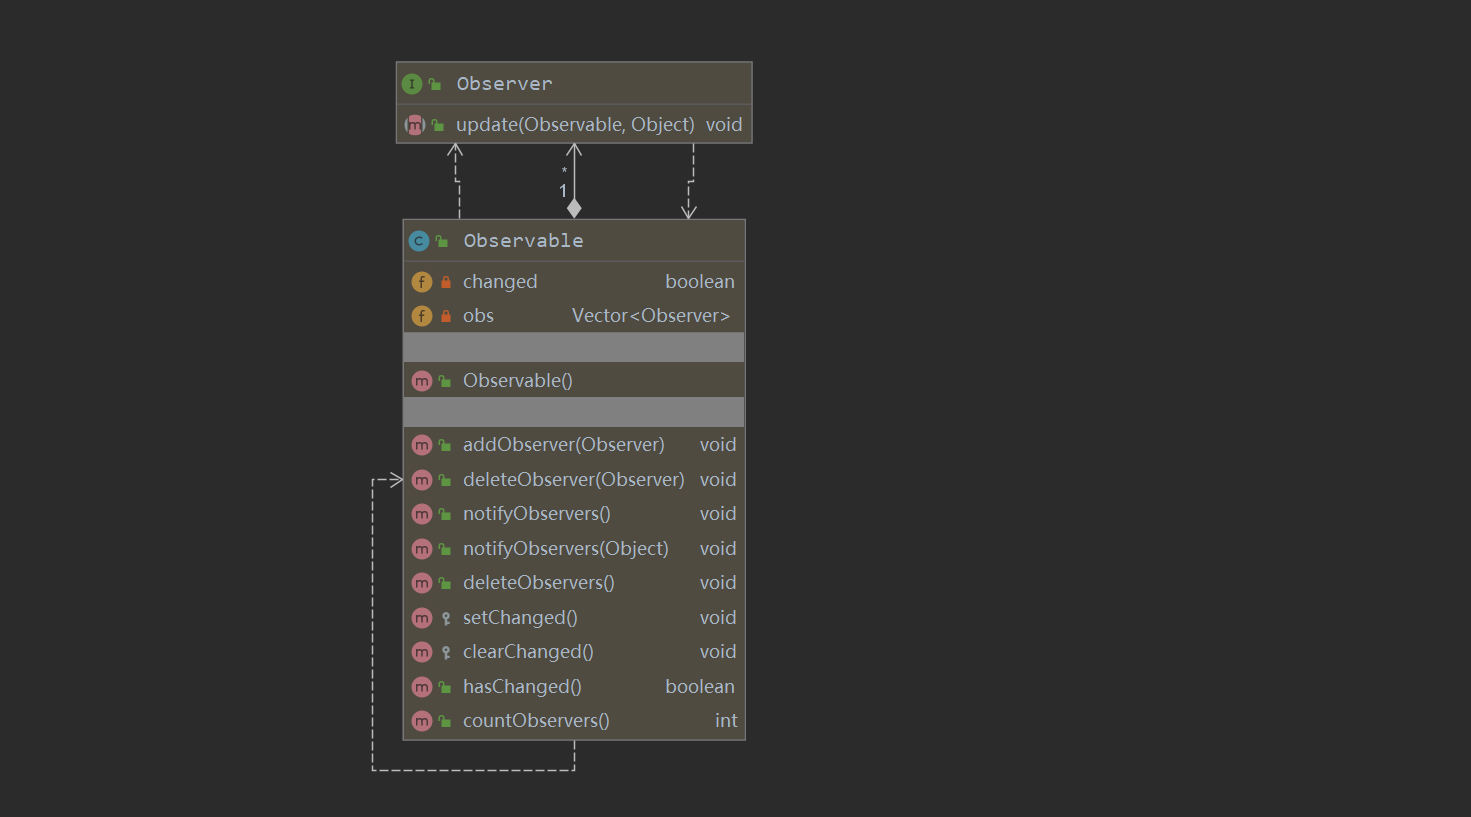Image resolution: width=1471 pixels, height=817 pixels.
Task: Click the field icon beside changed
Action: coord(422,282)
